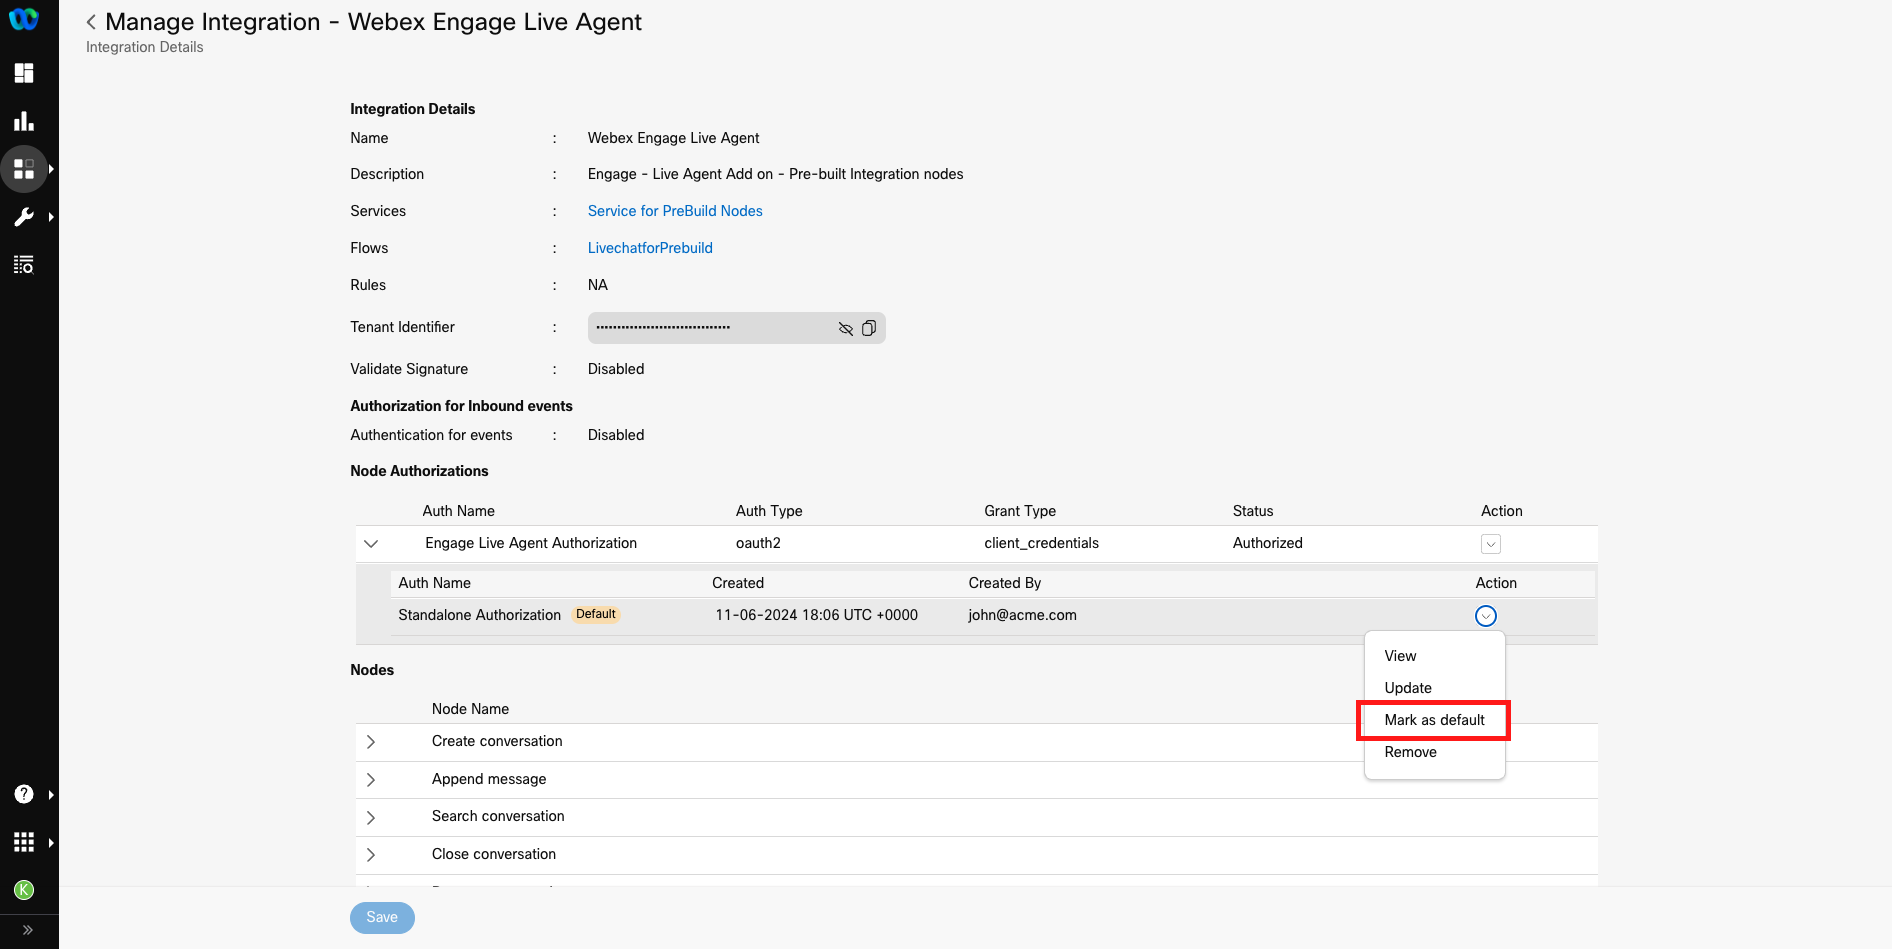
Task: Choose Mark as default in the menu
Action: 1434,720
